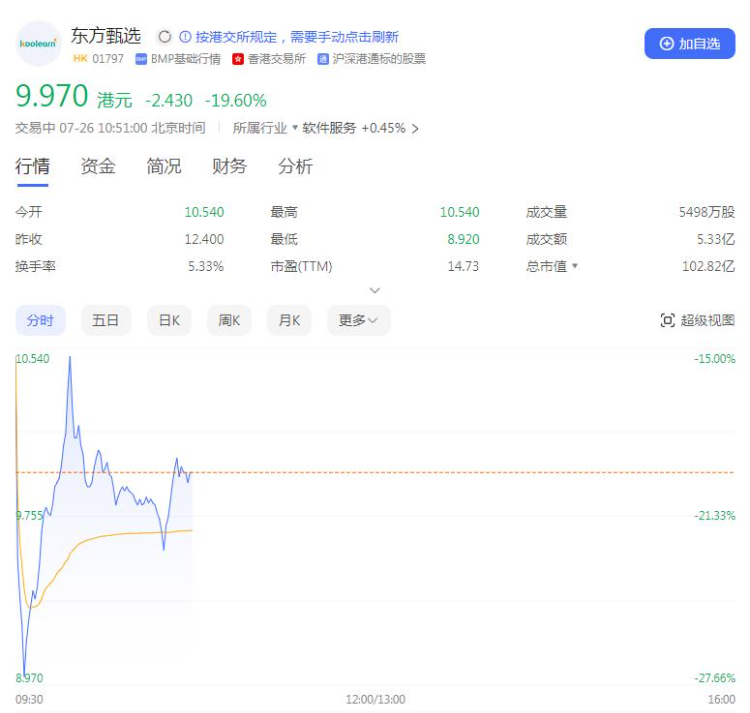Click the trading status timestamp 07-26 10:51:00
750x713 pixels.
(103, 128)
